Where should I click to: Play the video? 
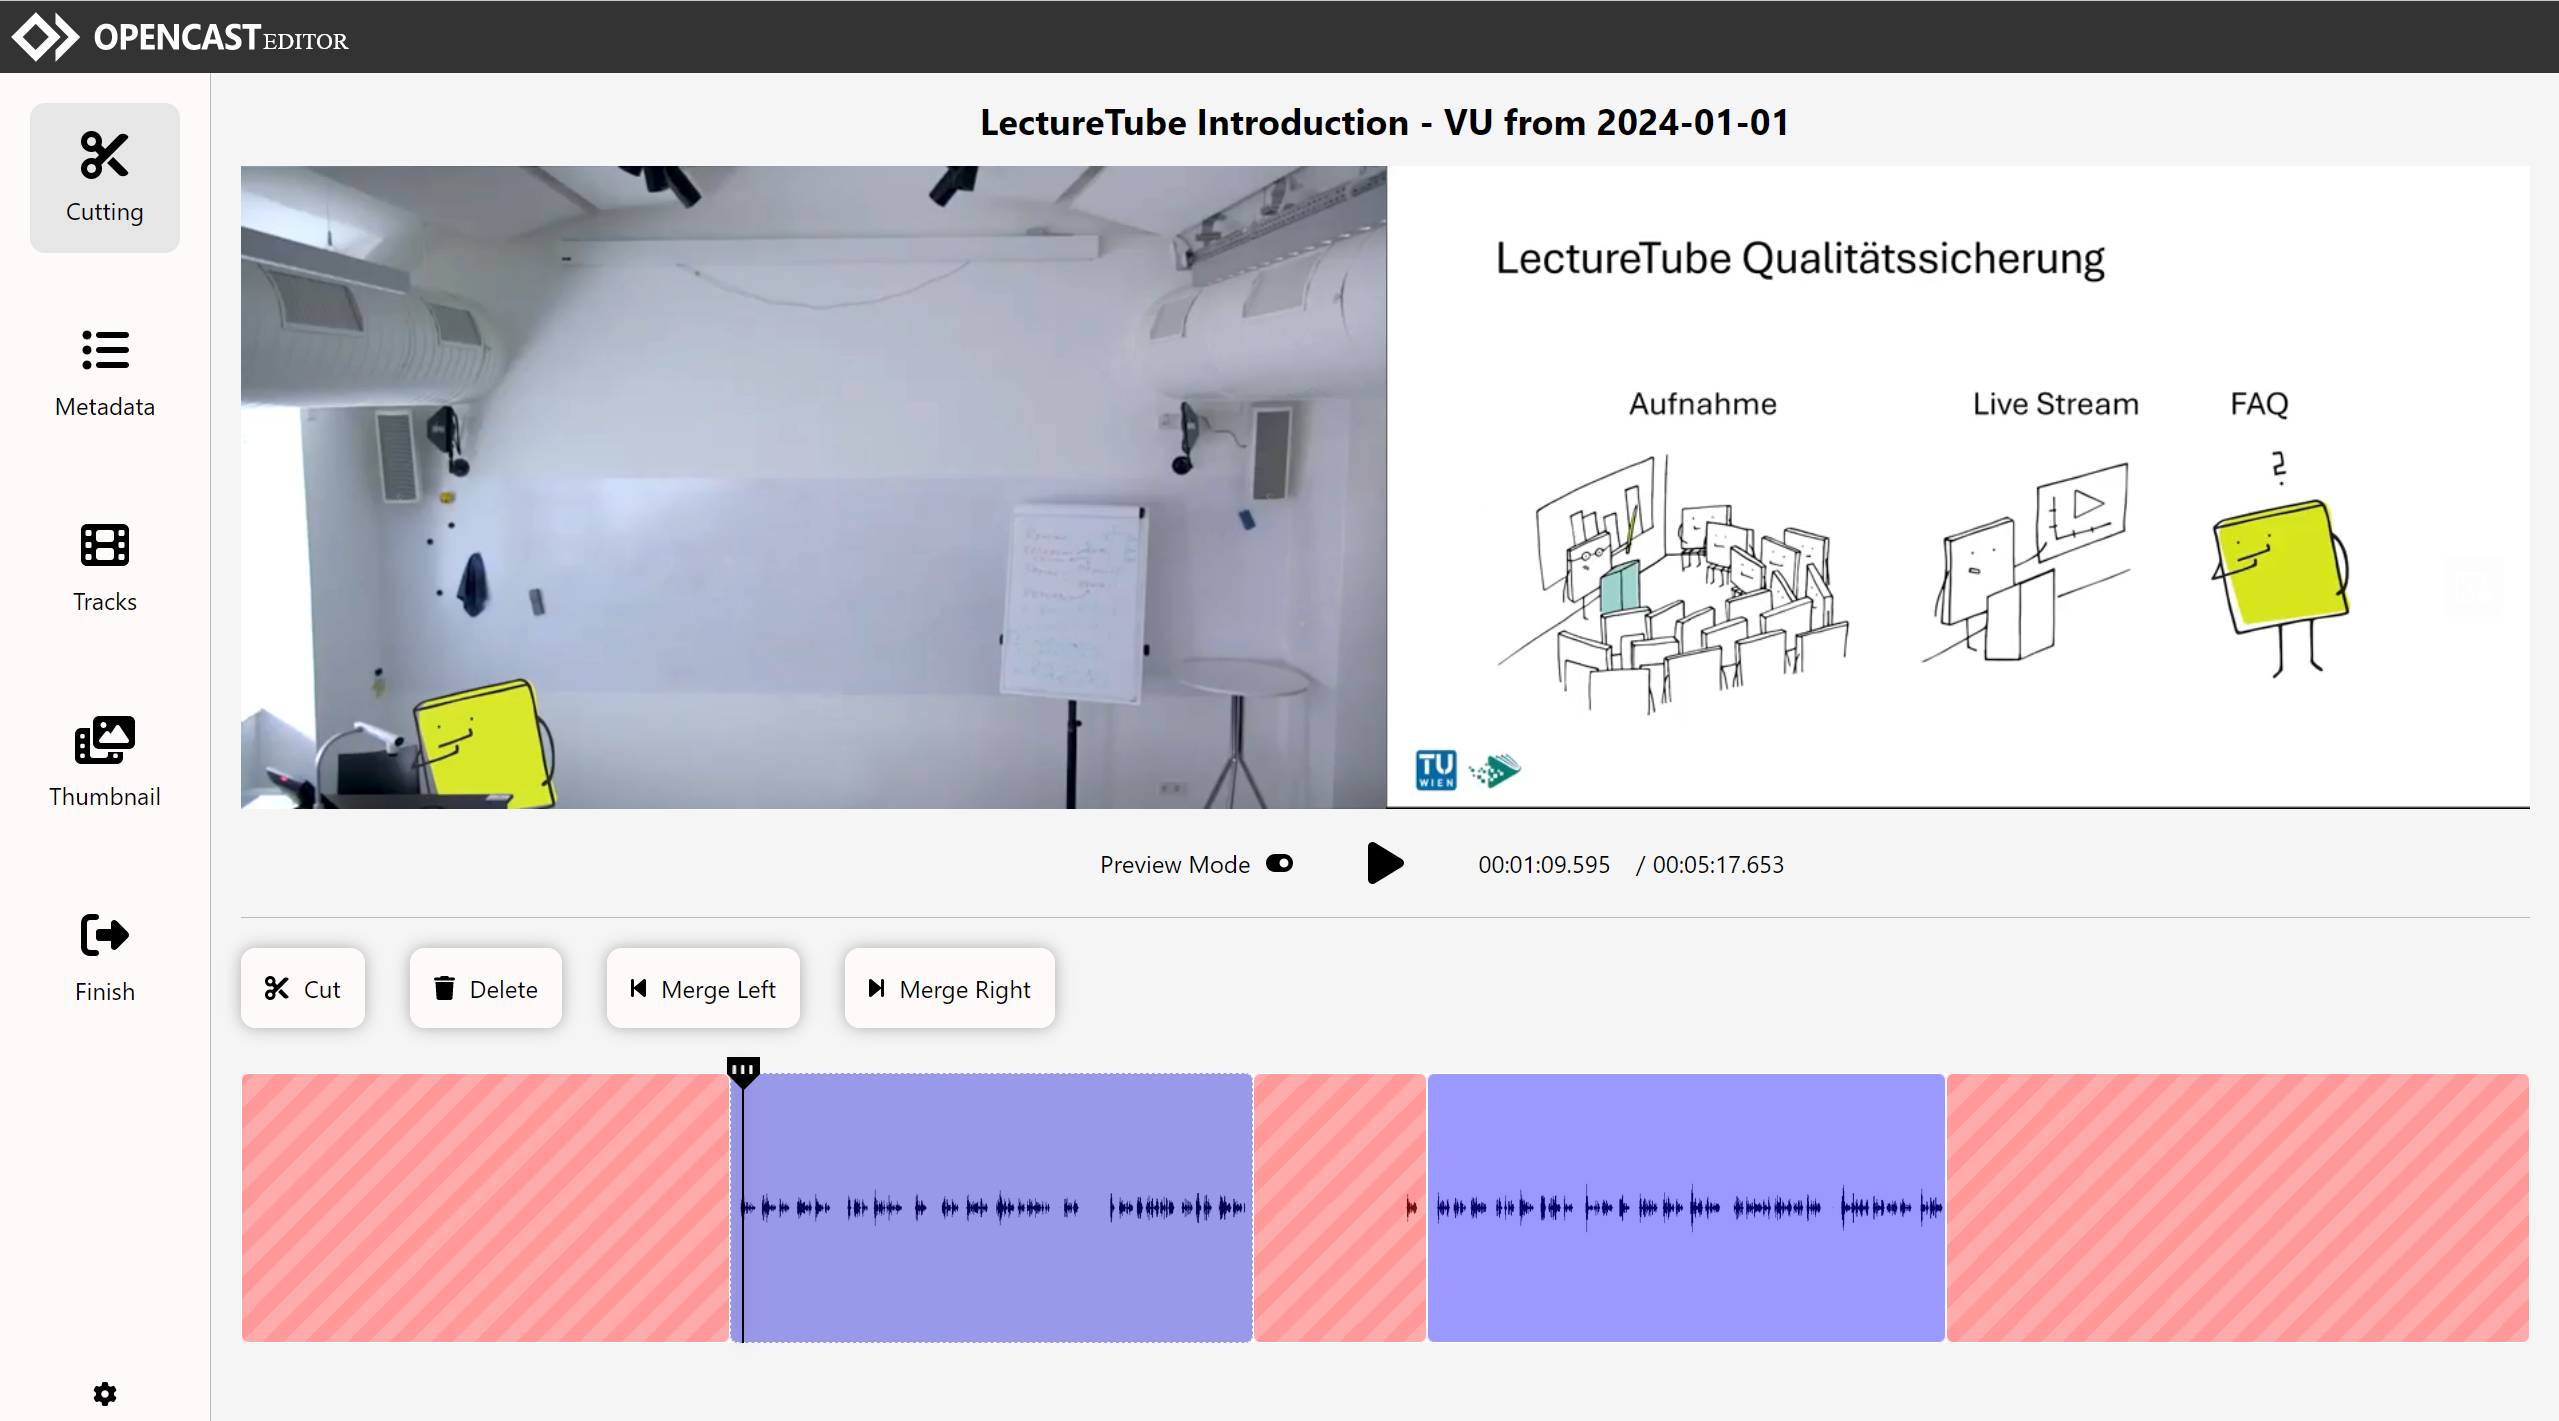pyautogui.click(x=1385, y=863)
